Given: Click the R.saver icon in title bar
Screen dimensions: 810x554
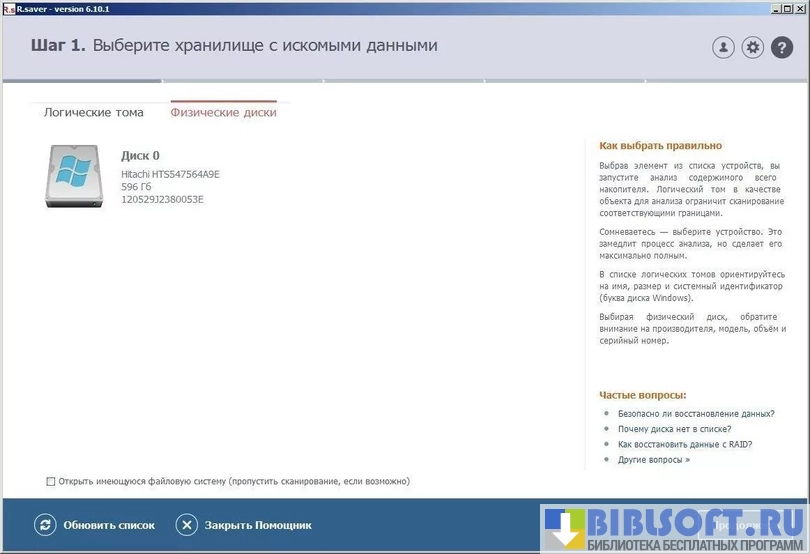Looking at the screenshot, I should tap(8, 6).
